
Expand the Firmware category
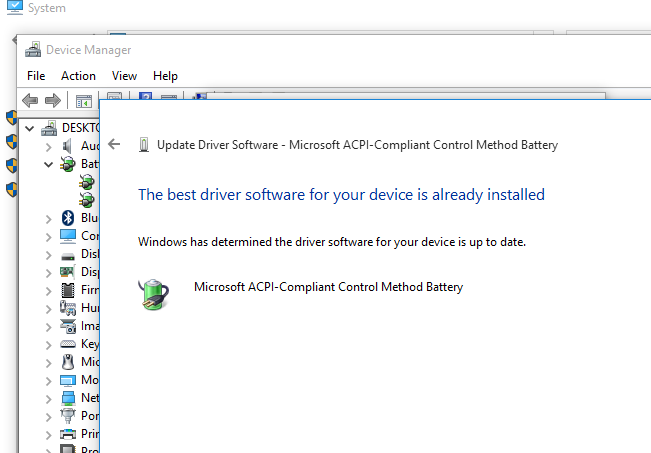49,291
